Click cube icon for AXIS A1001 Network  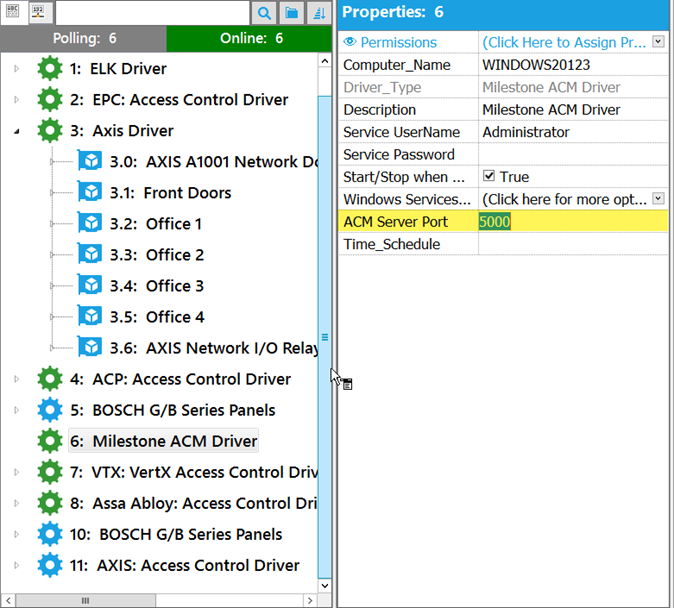click(x=90, y=161)
